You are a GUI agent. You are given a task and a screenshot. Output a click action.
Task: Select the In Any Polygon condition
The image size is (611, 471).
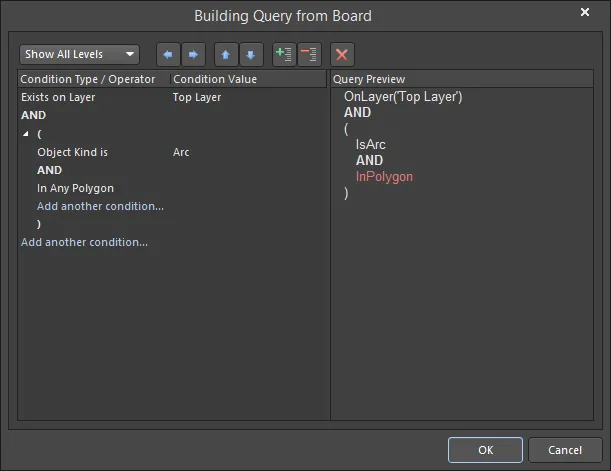pos(75,188)
